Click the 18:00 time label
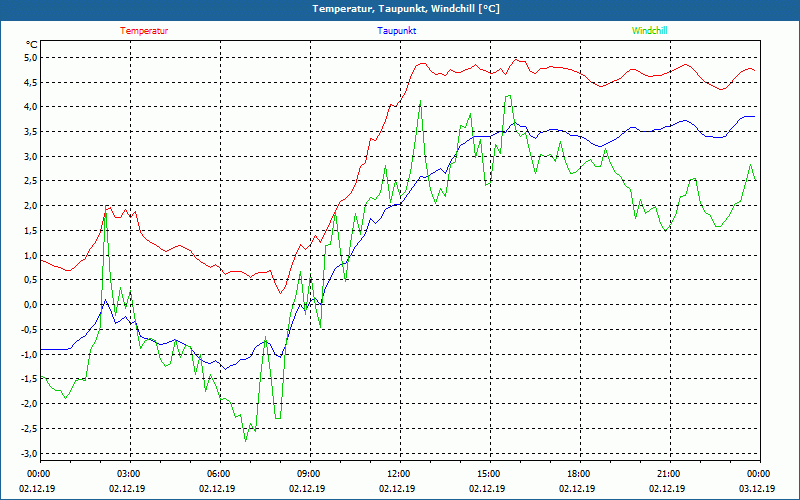 click(x=580, y=474)
